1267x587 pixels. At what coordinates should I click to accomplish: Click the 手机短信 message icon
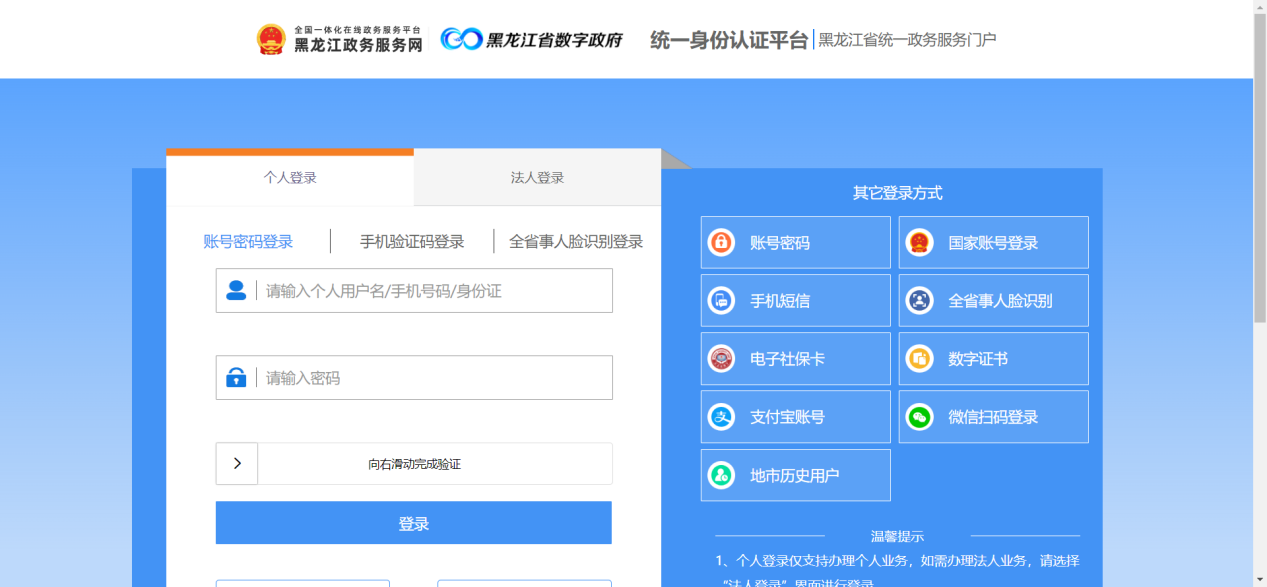[x=721, y=301]
